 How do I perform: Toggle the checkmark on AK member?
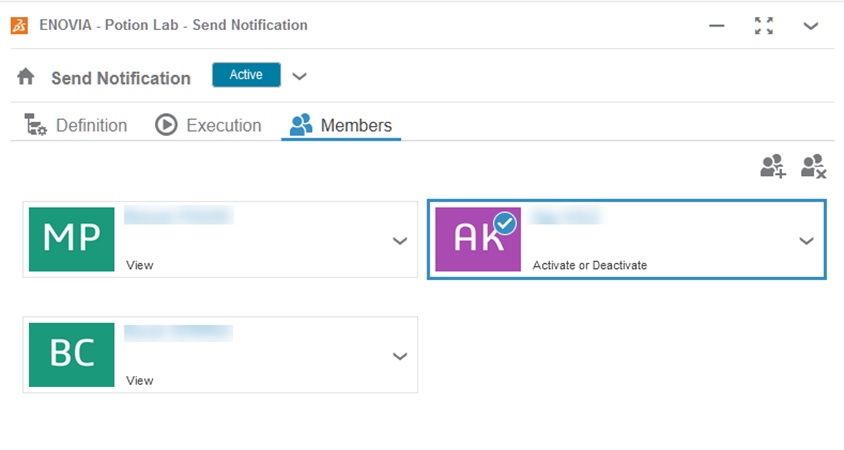pyautogui.click(x=506, y=224)
